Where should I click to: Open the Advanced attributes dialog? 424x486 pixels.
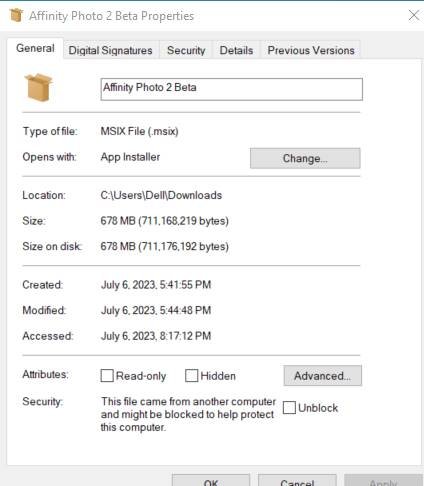point(322,376)
